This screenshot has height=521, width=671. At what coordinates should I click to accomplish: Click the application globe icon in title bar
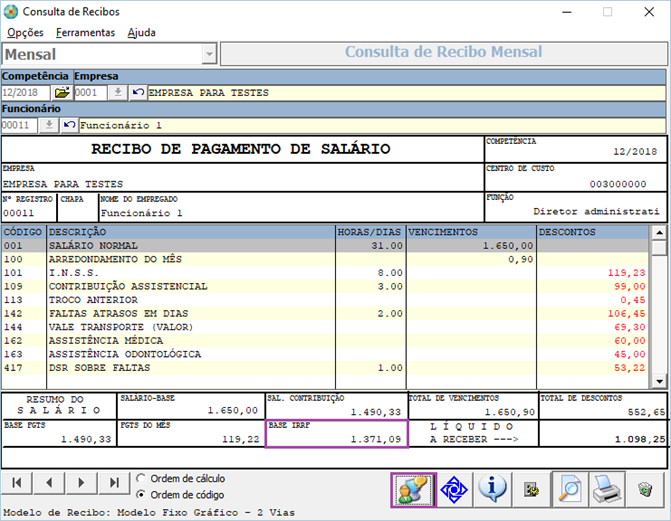pos(11,12)
